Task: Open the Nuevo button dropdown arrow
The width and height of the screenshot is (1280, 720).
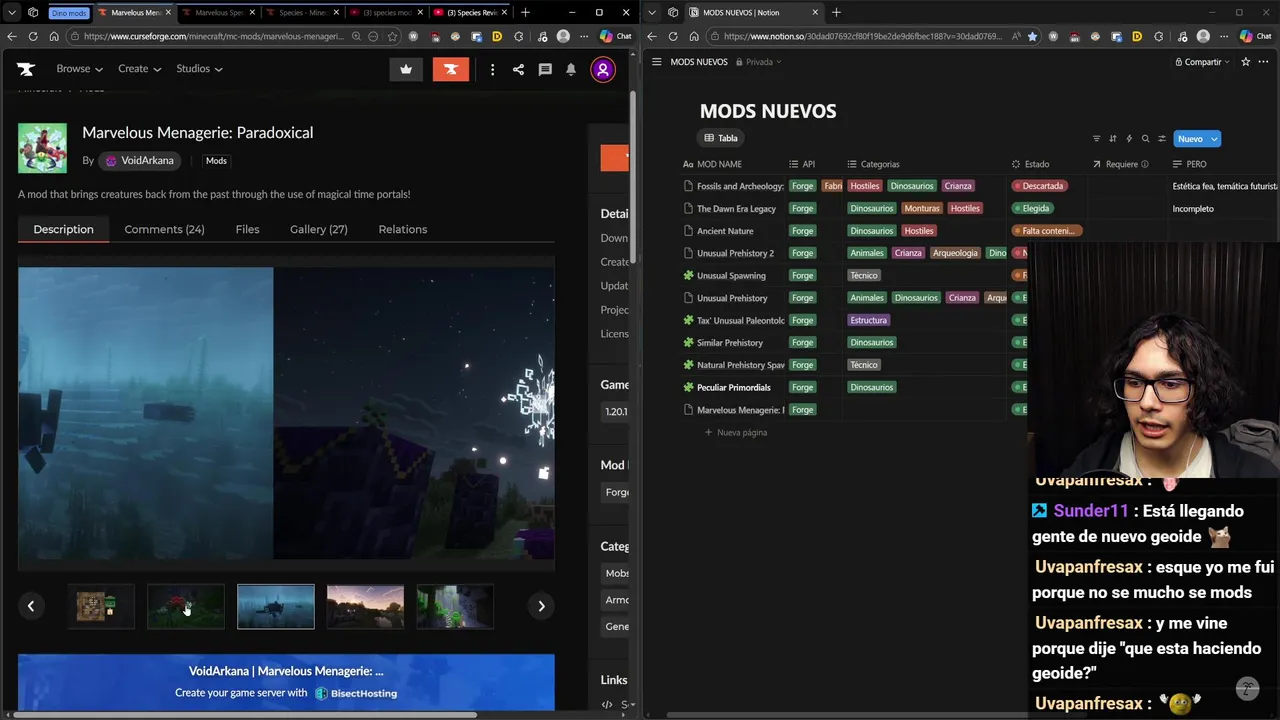Action: pos(1214,139)
